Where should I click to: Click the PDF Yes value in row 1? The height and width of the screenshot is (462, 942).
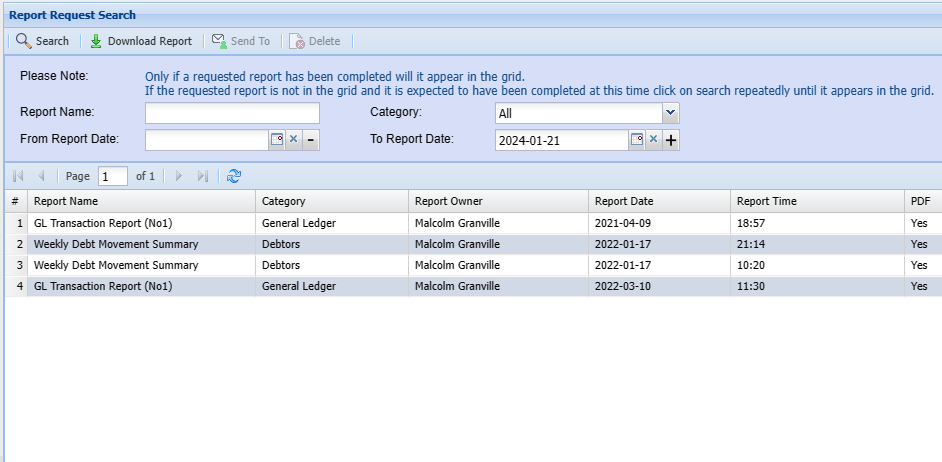pyautogui.click(x=919, y=223)
